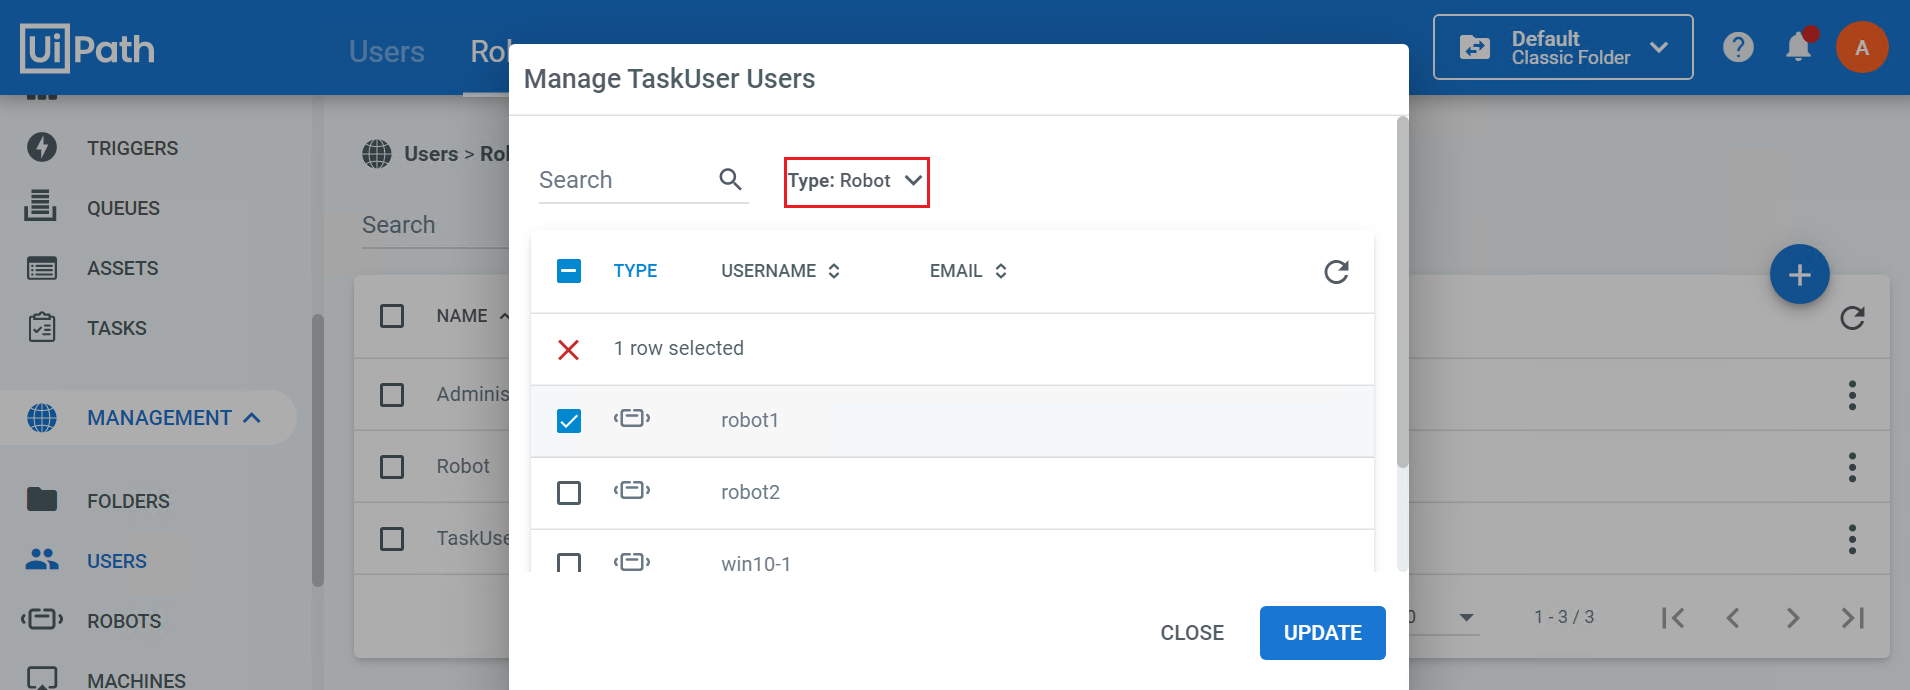Click the UPDATE button
This screenshot has height=690, width=1910.
coord(1323,633)
